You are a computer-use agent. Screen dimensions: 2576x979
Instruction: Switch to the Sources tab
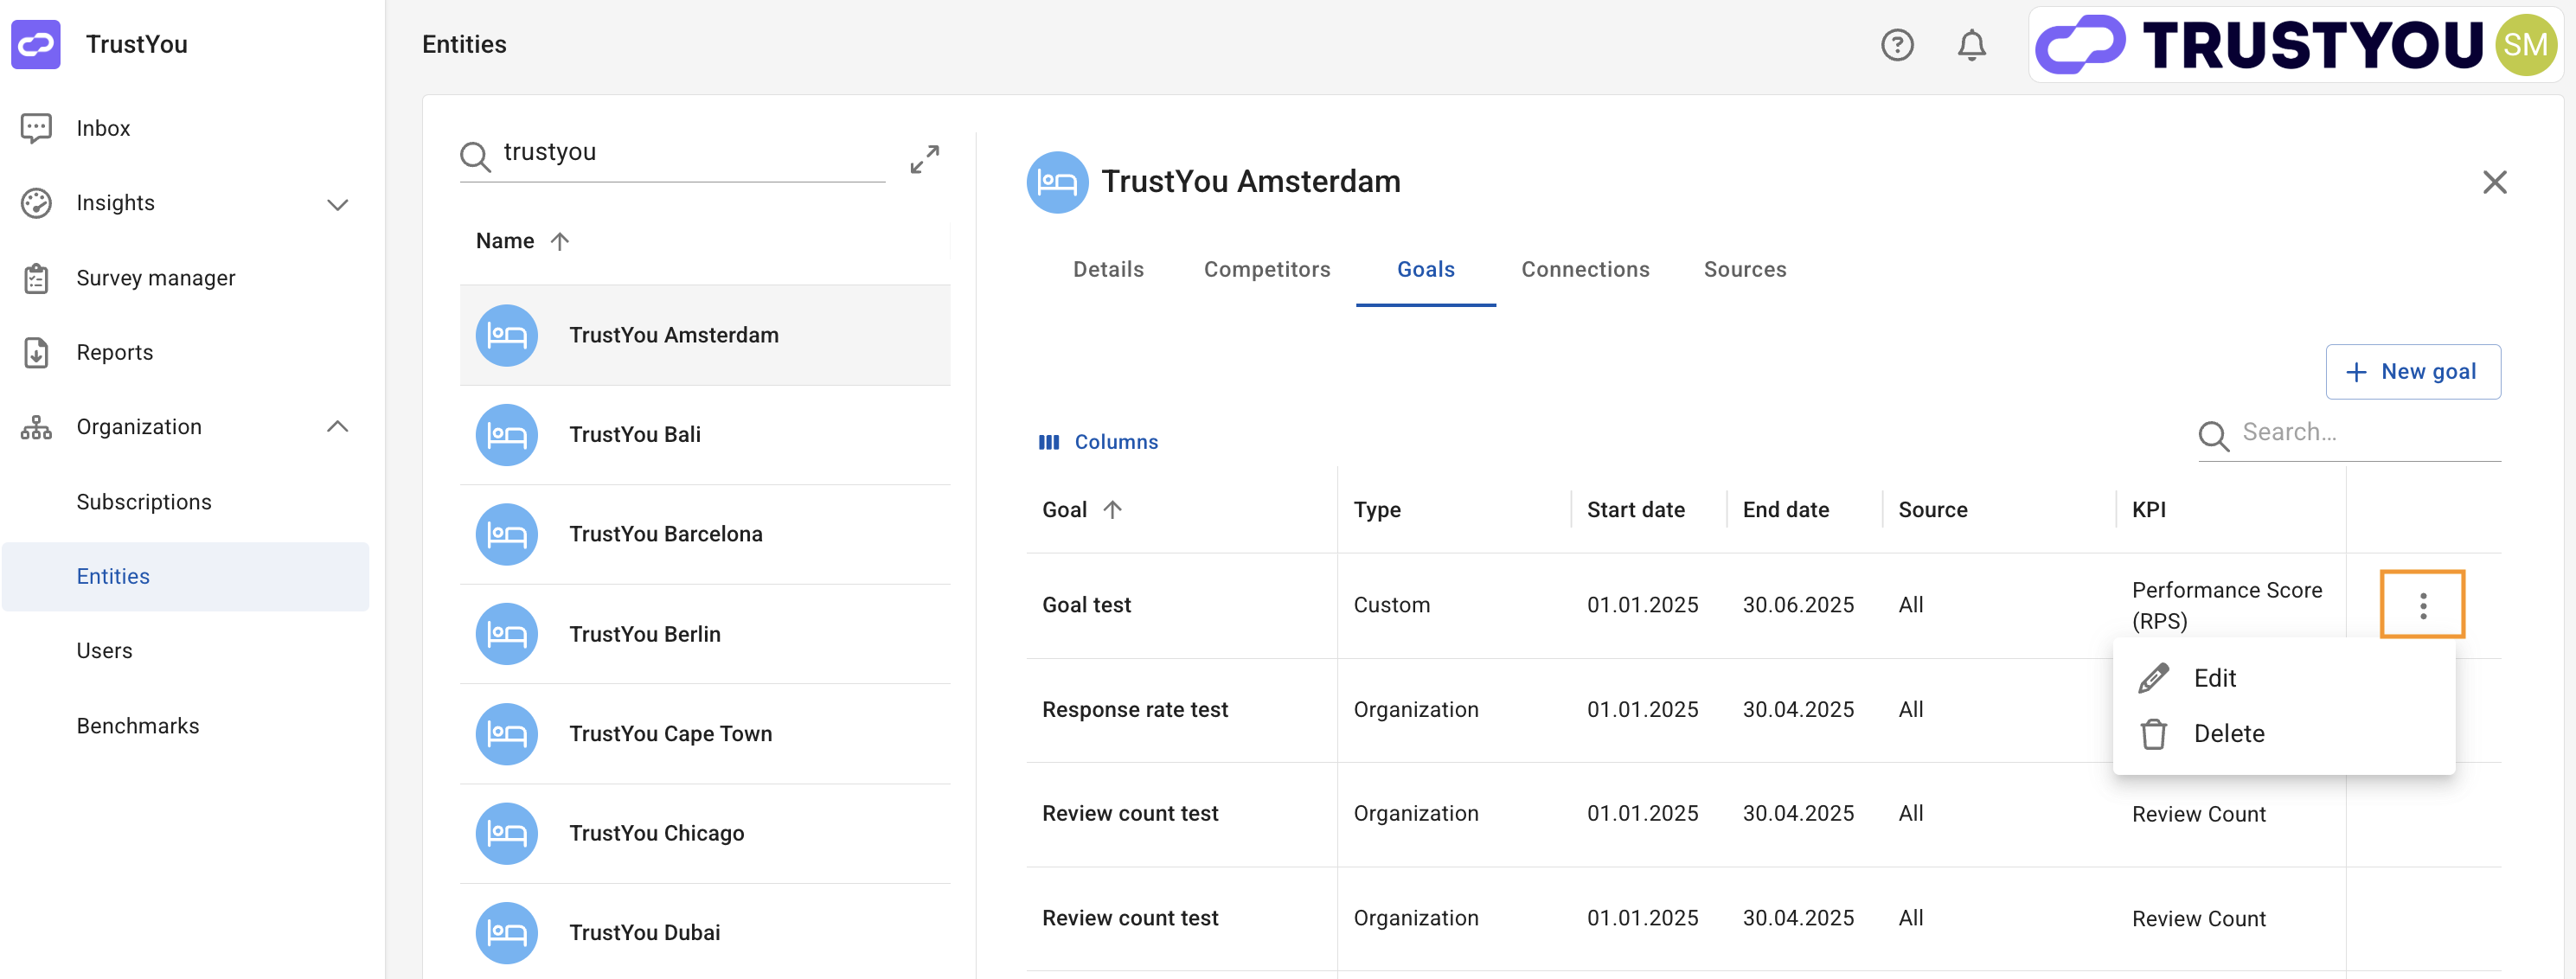tap(1744, 269)
